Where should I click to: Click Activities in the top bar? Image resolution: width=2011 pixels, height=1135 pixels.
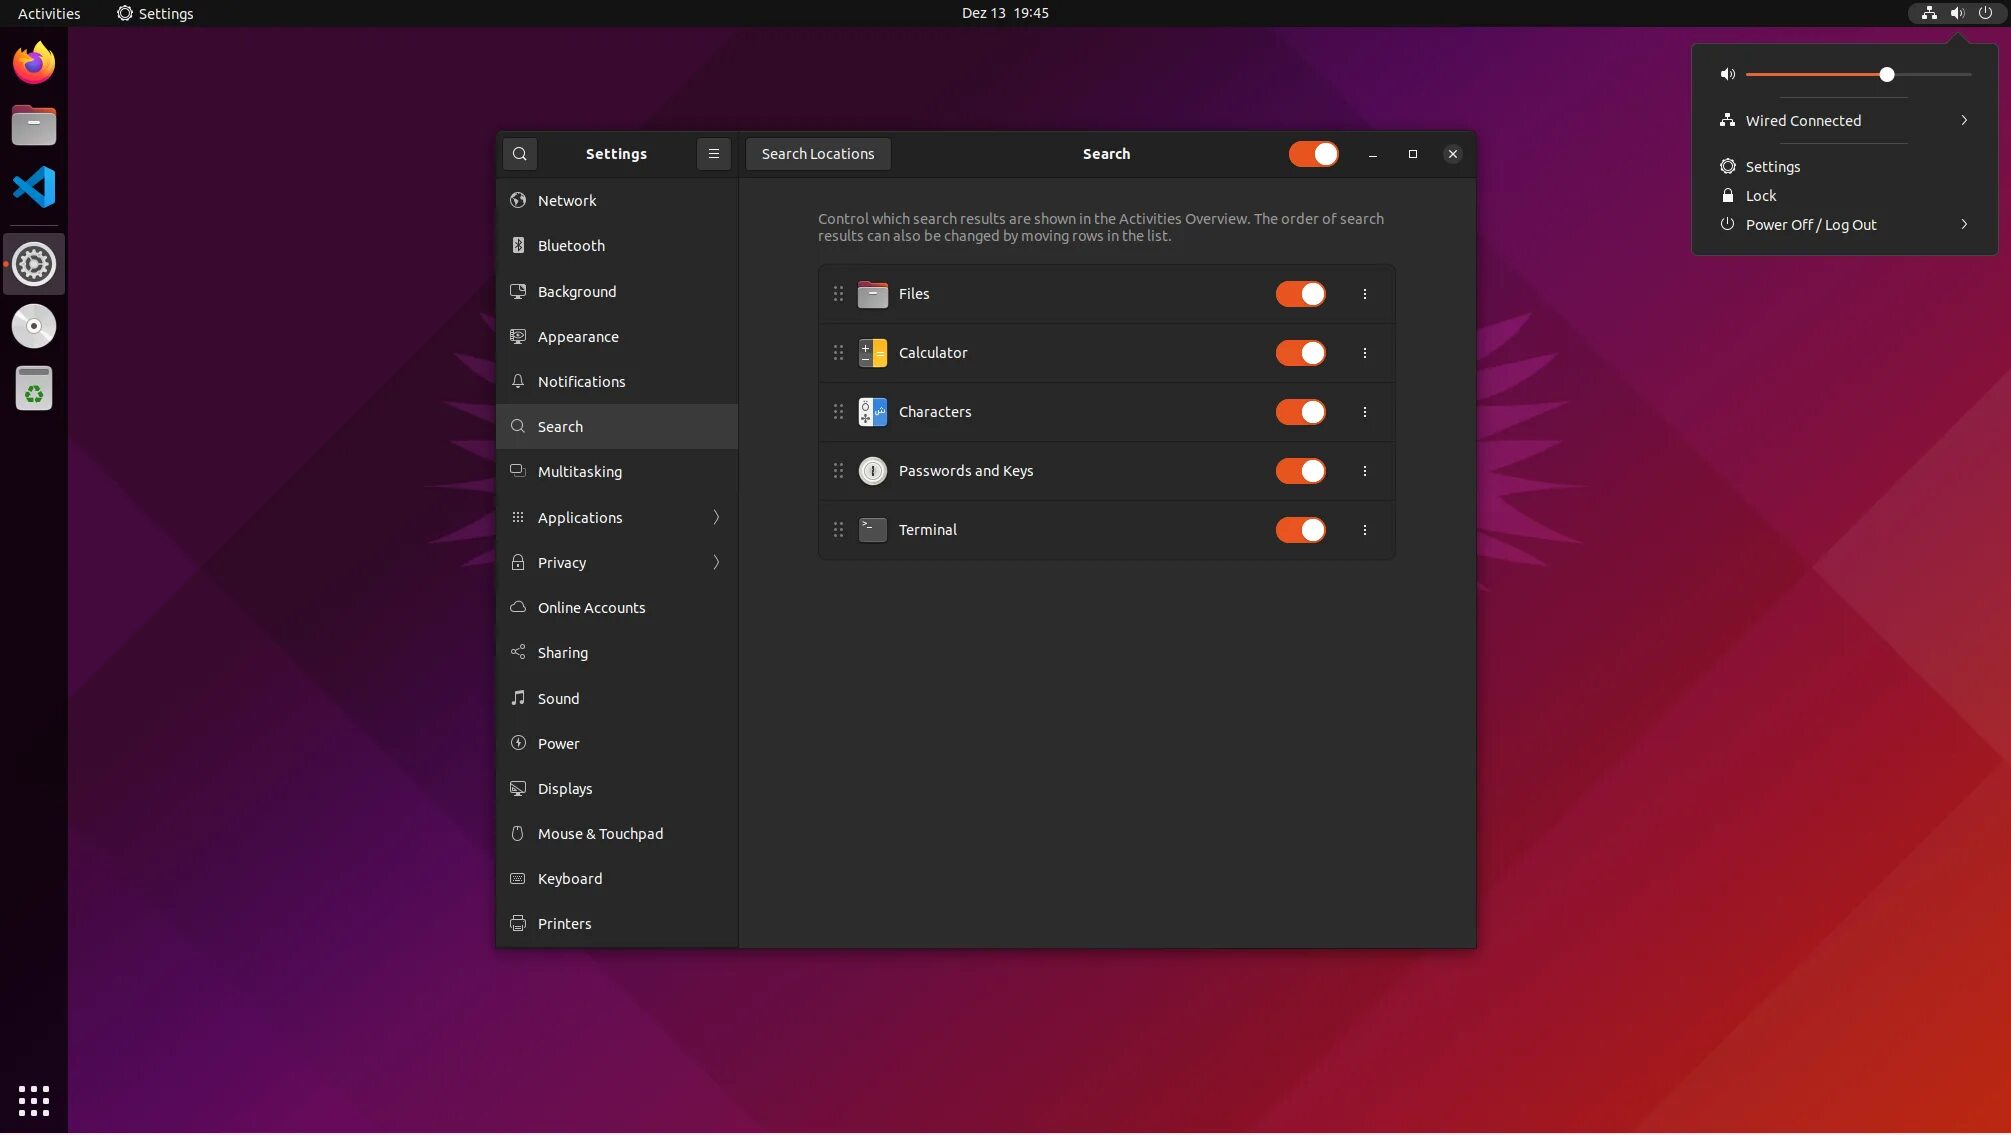click(x=49, y=14)
